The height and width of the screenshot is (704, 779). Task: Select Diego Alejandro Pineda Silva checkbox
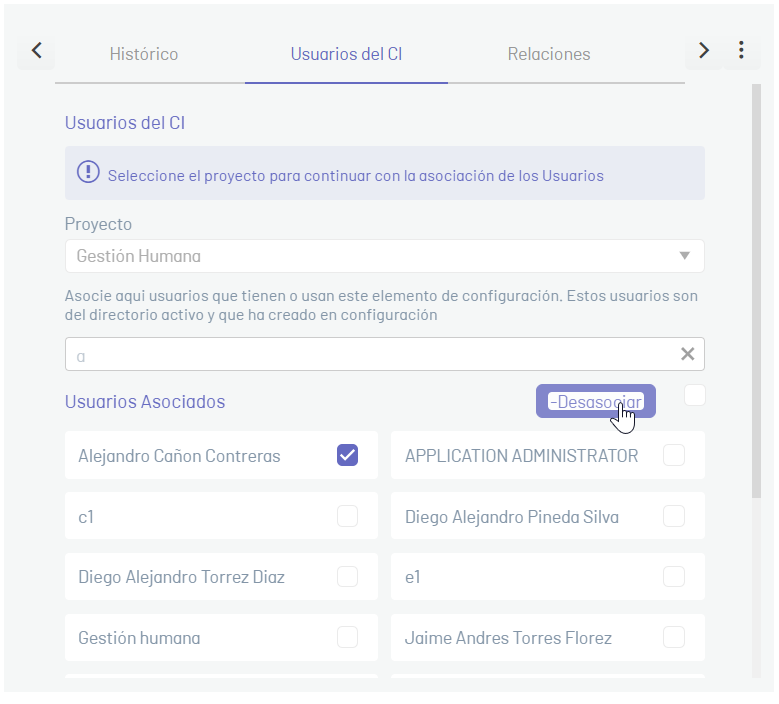674,516
